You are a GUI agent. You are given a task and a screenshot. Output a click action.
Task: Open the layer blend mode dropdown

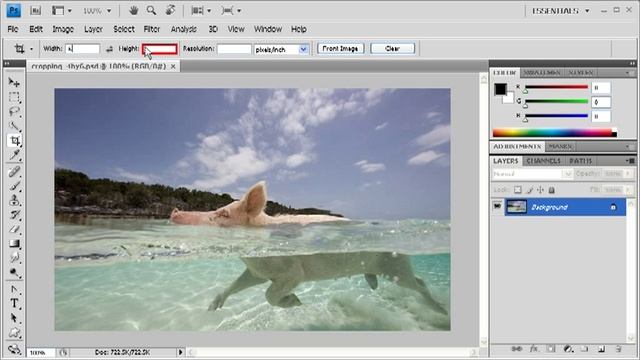pos(532,174)
